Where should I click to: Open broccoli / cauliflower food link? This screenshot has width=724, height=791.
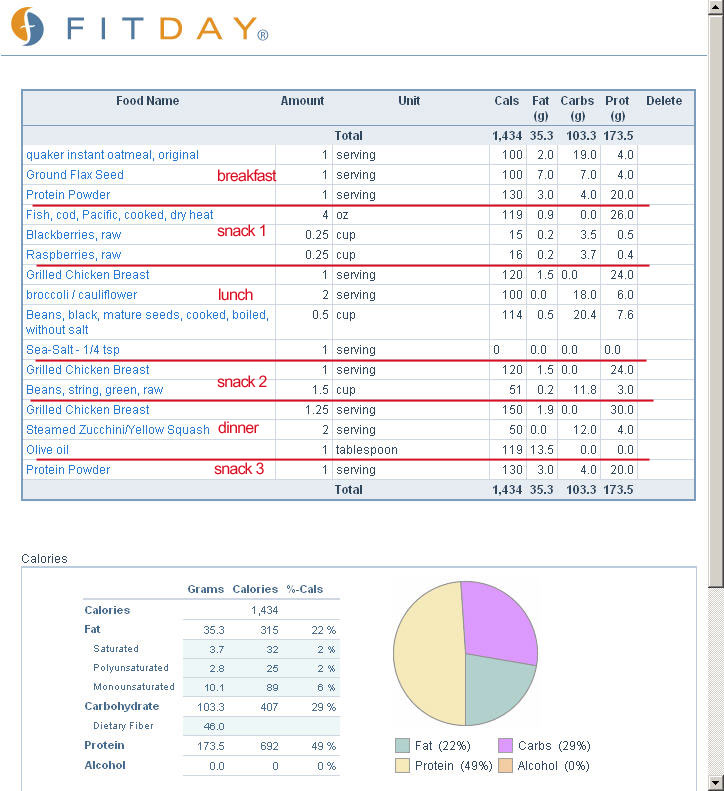pyautogui.click(x=81, y=295)
